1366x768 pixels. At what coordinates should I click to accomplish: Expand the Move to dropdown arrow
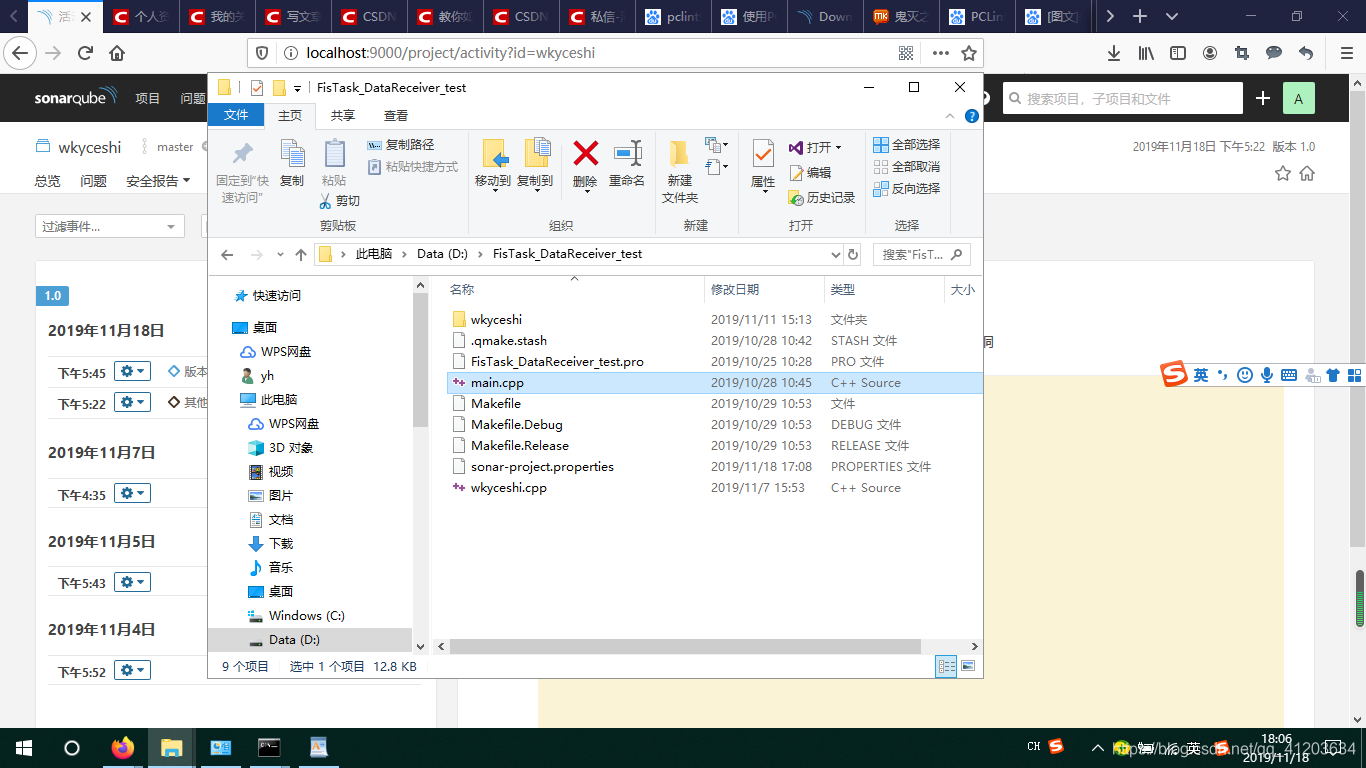pyautogui.click(x=494, y=193)
